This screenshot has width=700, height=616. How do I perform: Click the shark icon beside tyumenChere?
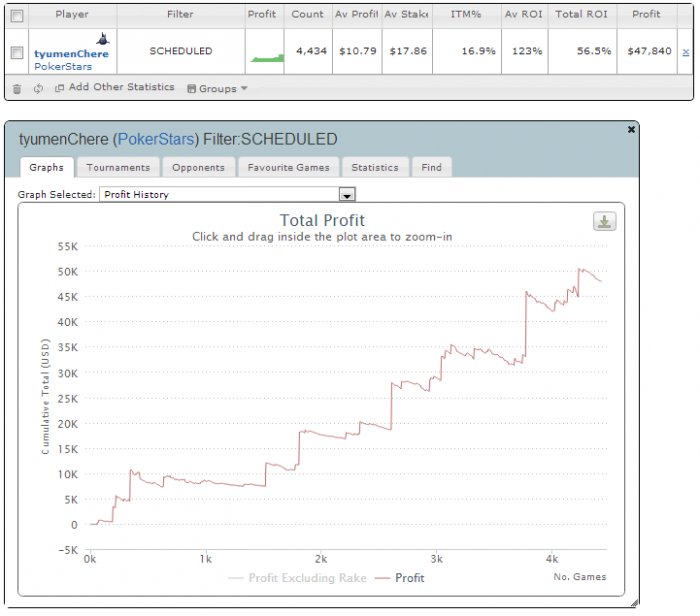tap(103, 39)
